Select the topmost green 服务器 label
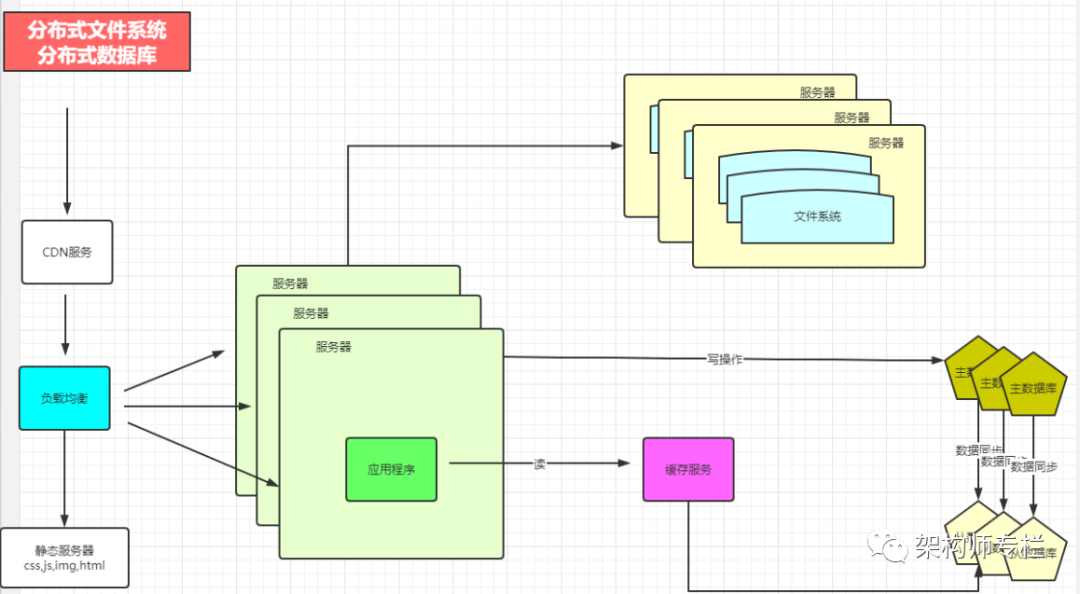Screen dimensions: 1080x594 click(290, 283)
